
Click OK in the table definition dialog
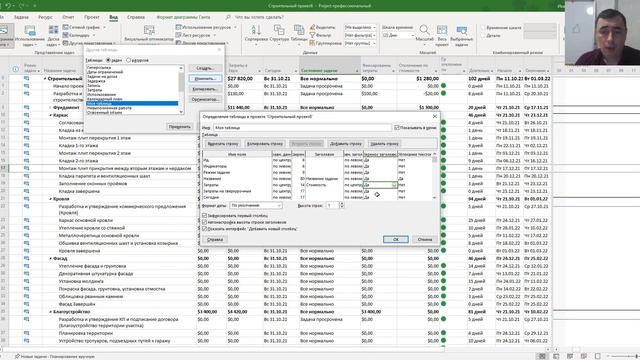click(x=396, y=239)
